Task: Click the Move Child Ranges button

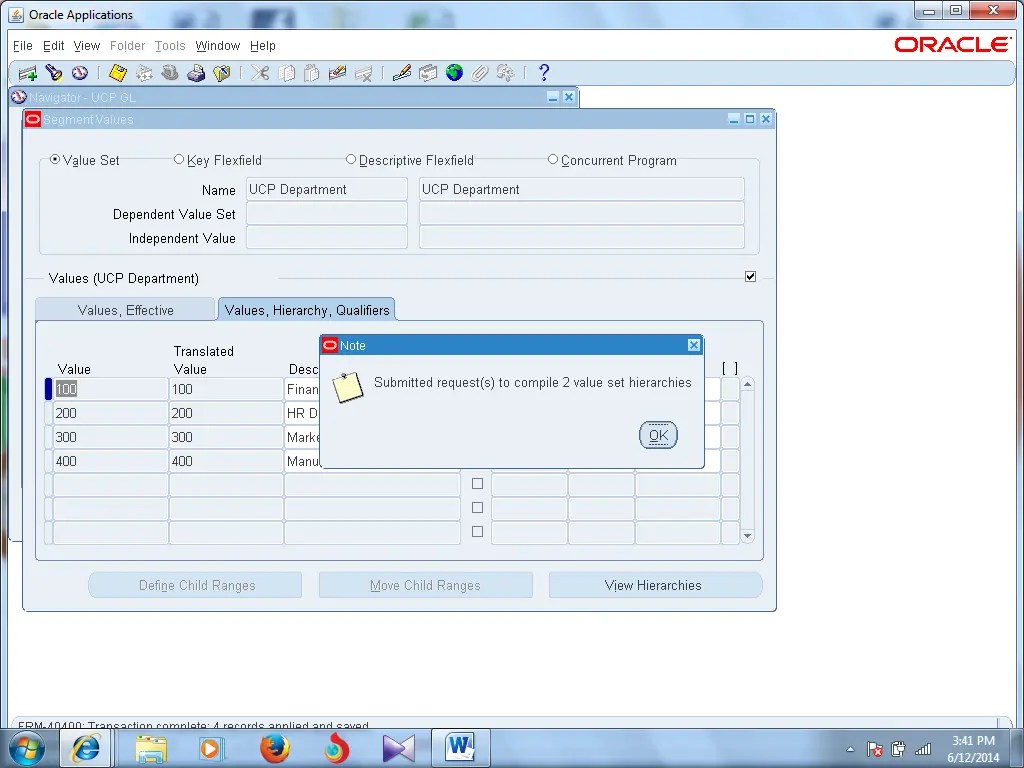Action: tap(425, 585)
